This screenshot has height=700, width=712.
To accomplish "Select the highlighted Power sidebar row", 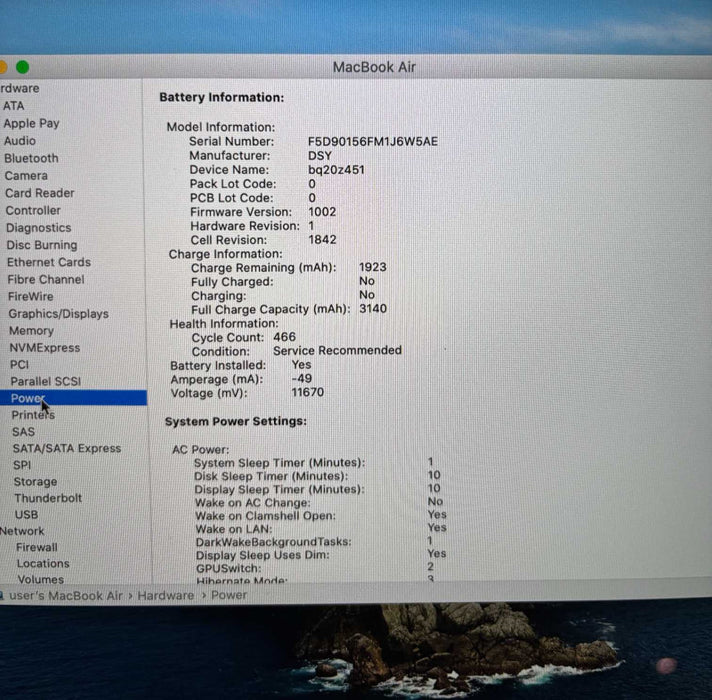I will point(73,398).
